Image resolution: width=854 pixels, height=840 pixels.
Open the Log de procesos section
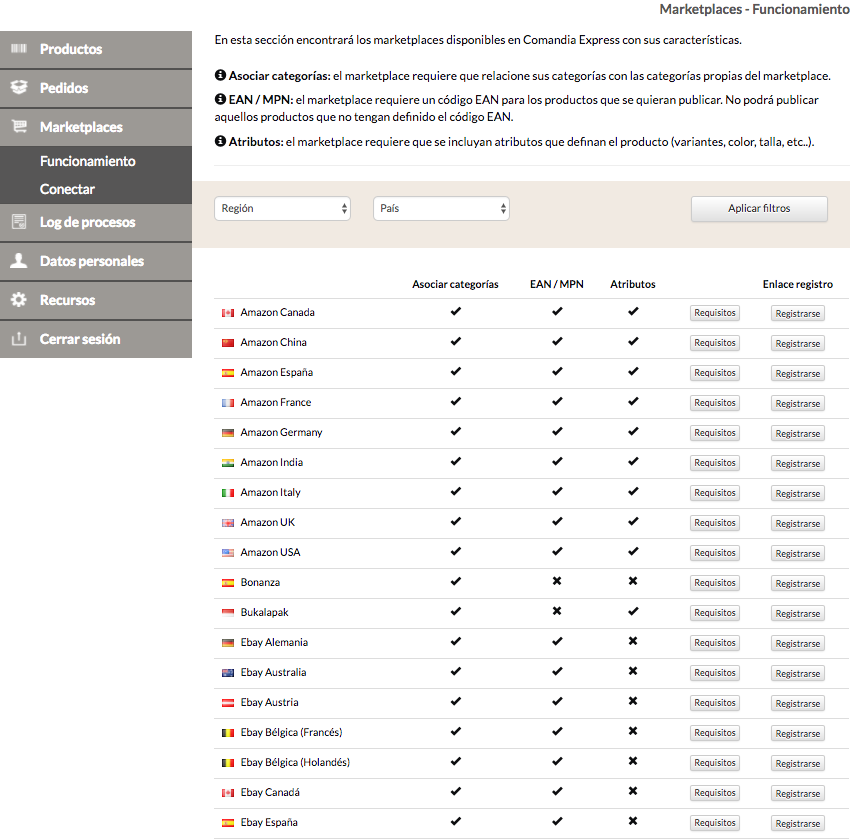(96, 222)
